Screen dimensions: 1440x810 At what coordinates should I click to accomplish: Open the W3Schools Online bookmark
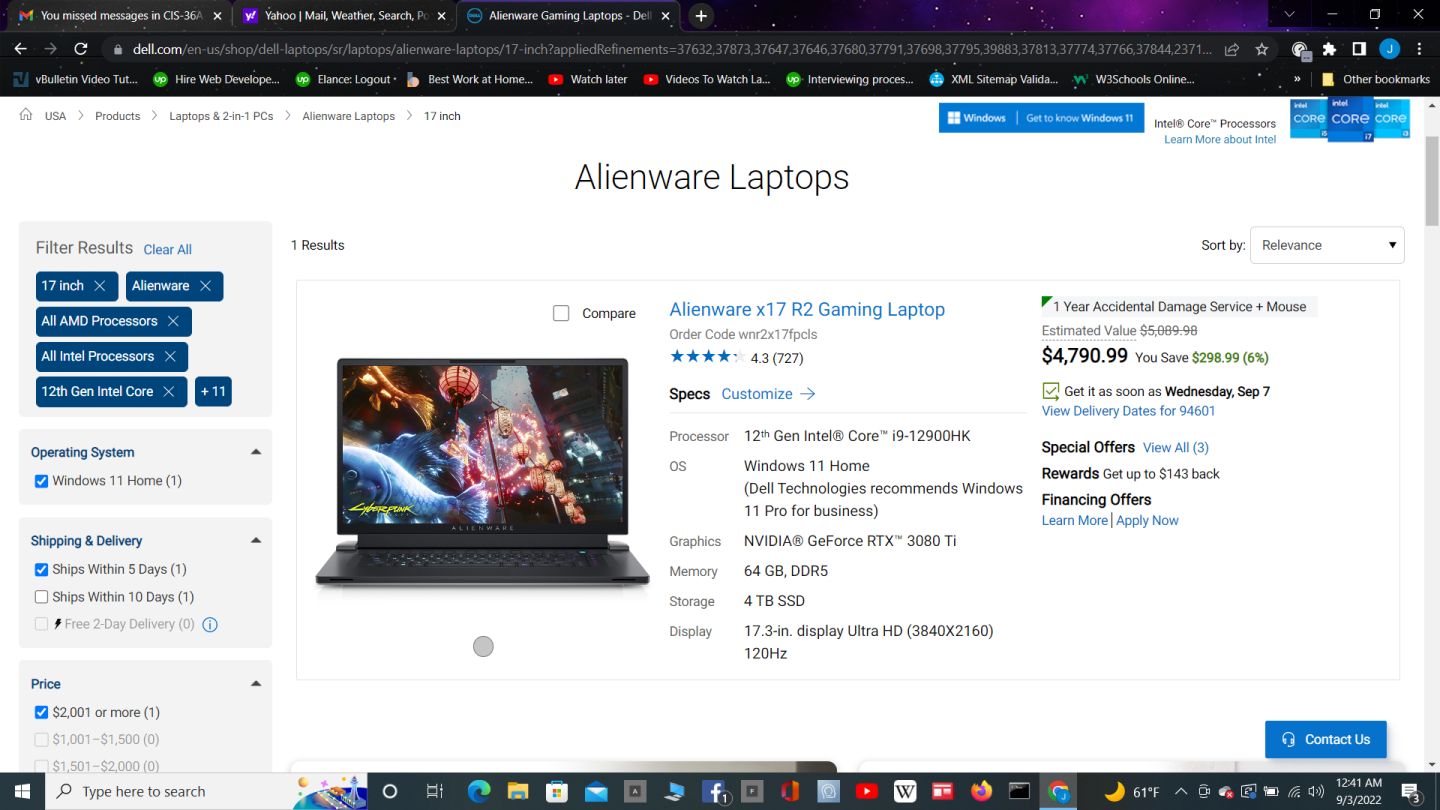1133,79
